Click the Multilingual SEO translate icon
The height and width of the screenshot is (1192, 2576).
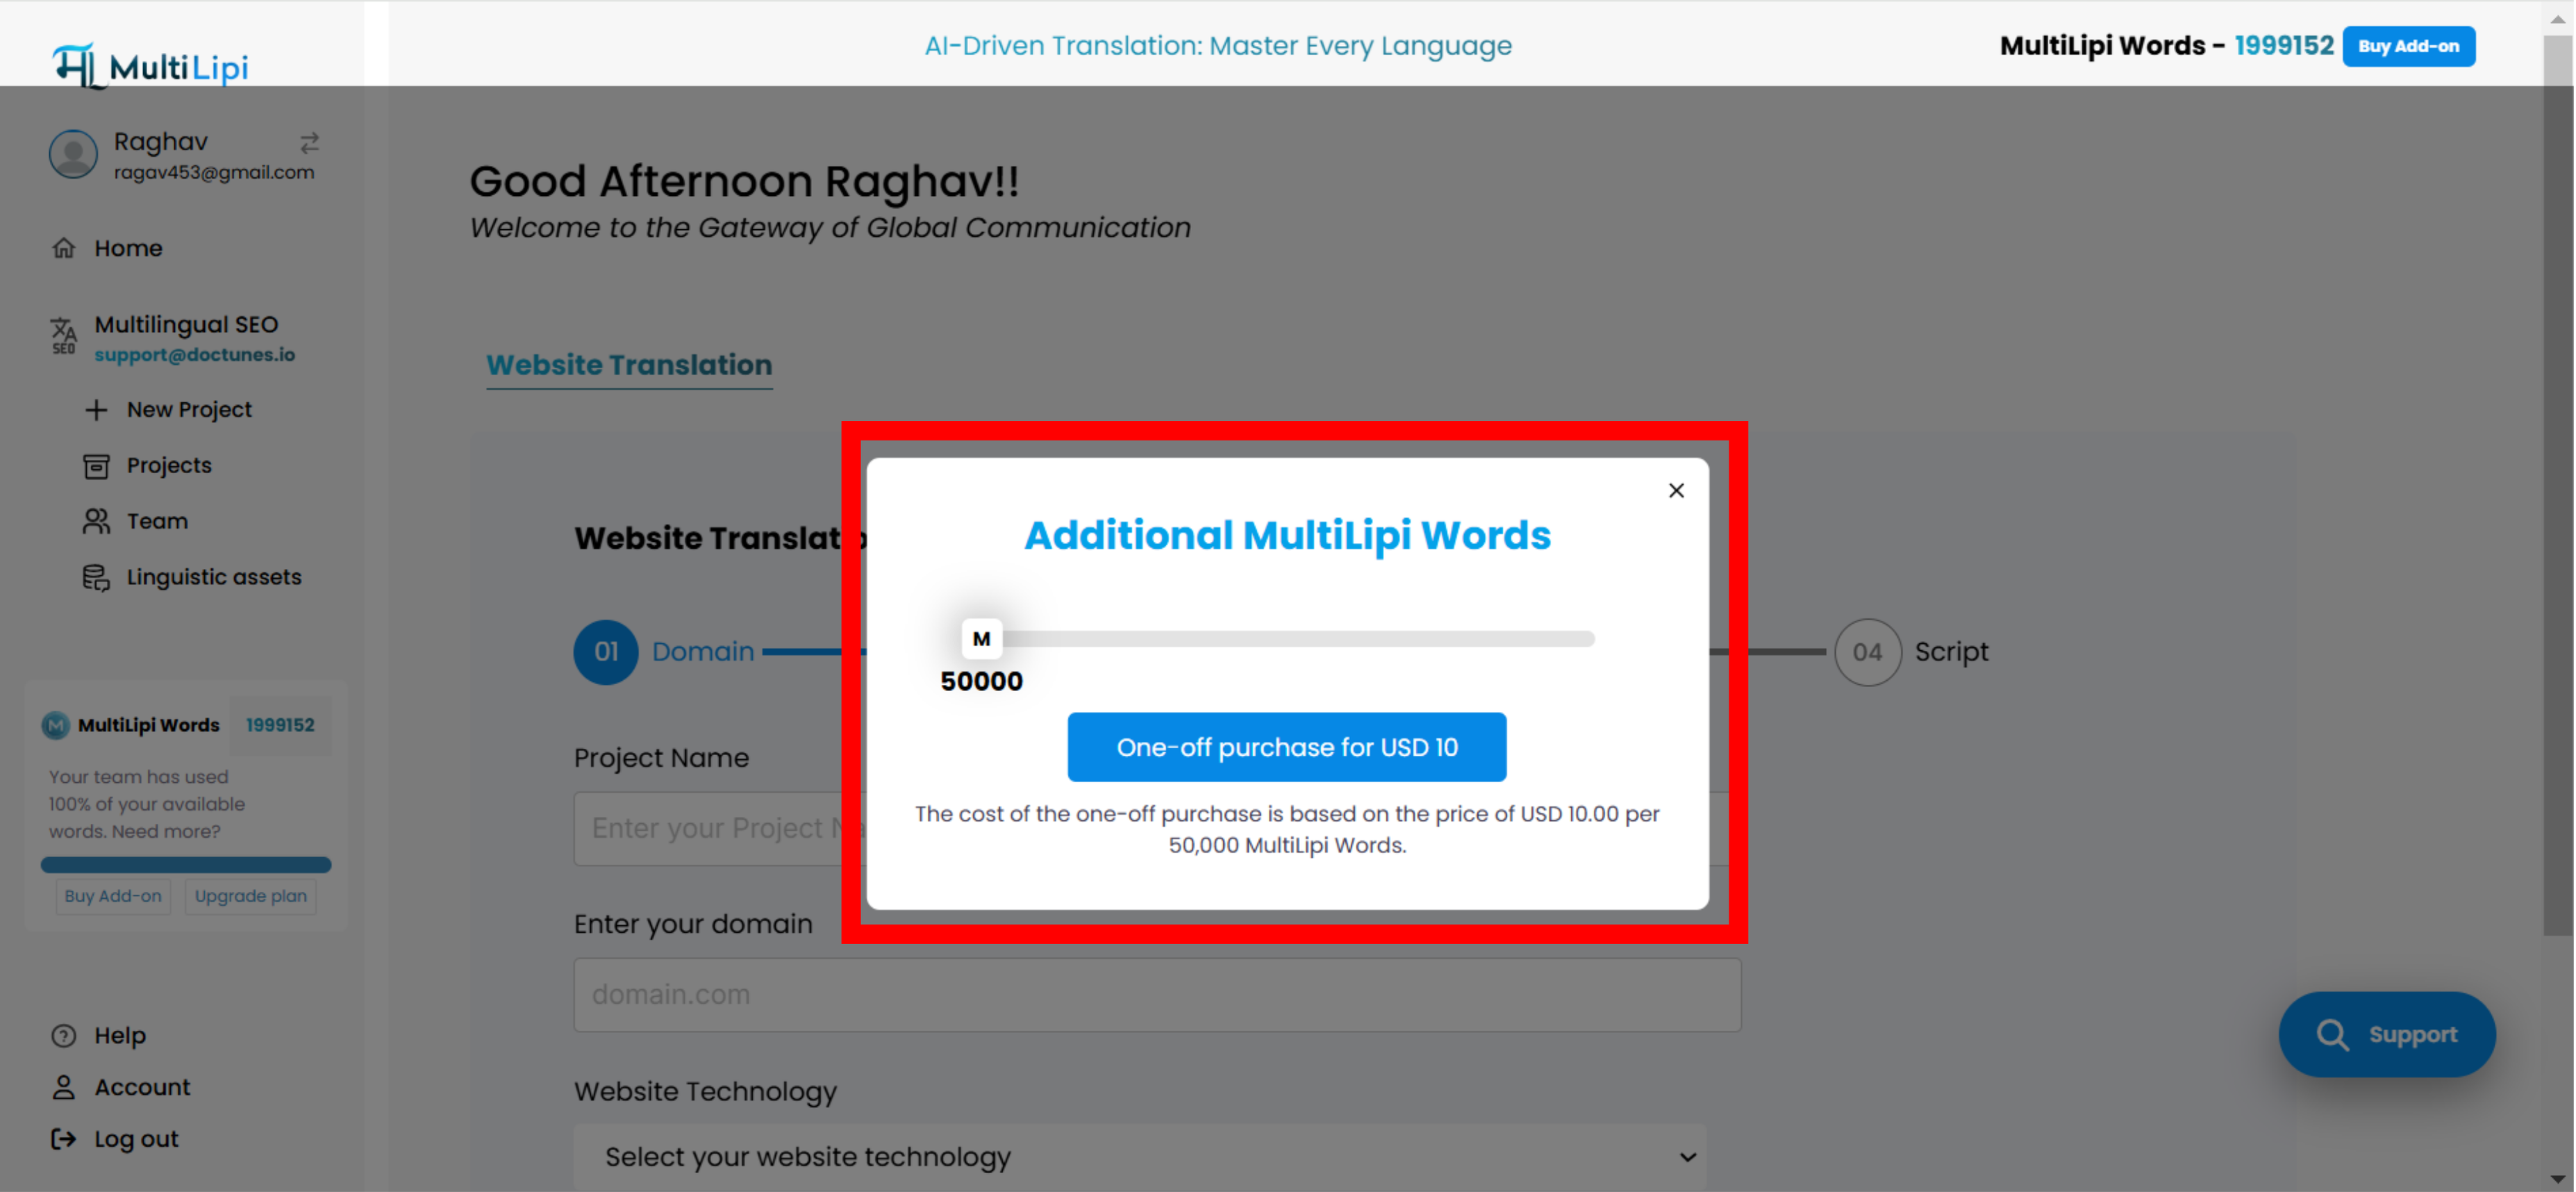(63, 336)
